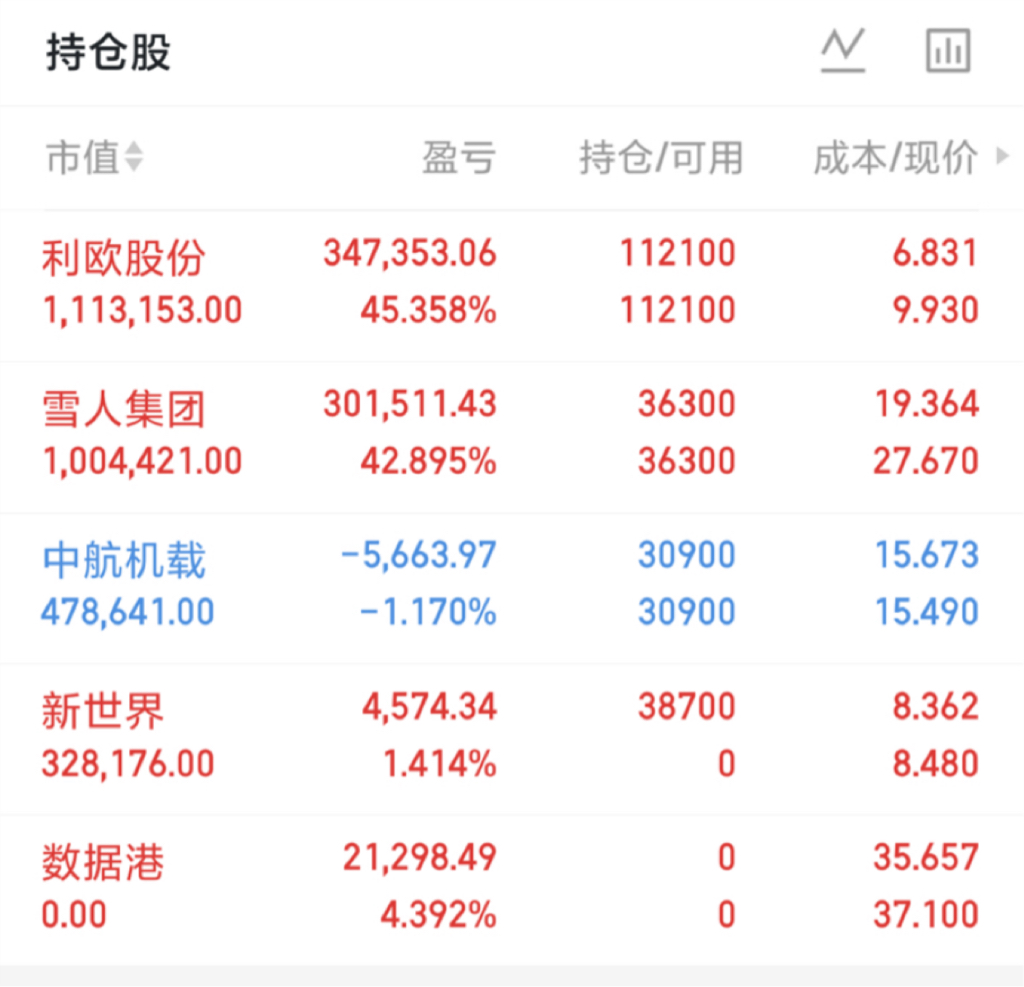The height and width of the screenshot is (987, 1024).
Task: Click the 市值 column header
Action: click(82, 158)
